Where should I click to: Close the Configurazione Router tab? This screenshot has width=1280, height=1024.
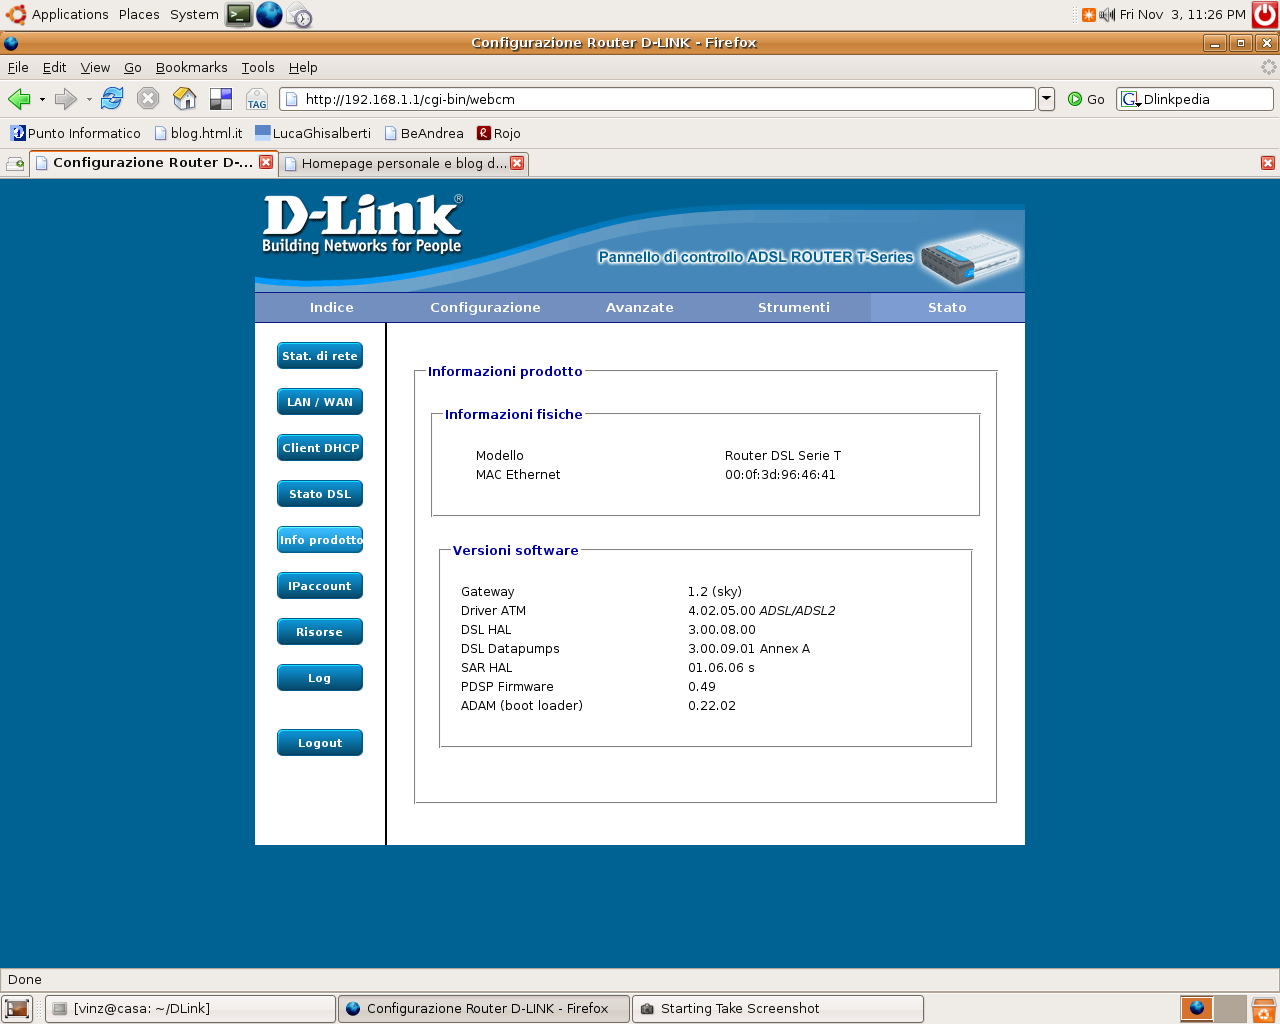[266, 162]
